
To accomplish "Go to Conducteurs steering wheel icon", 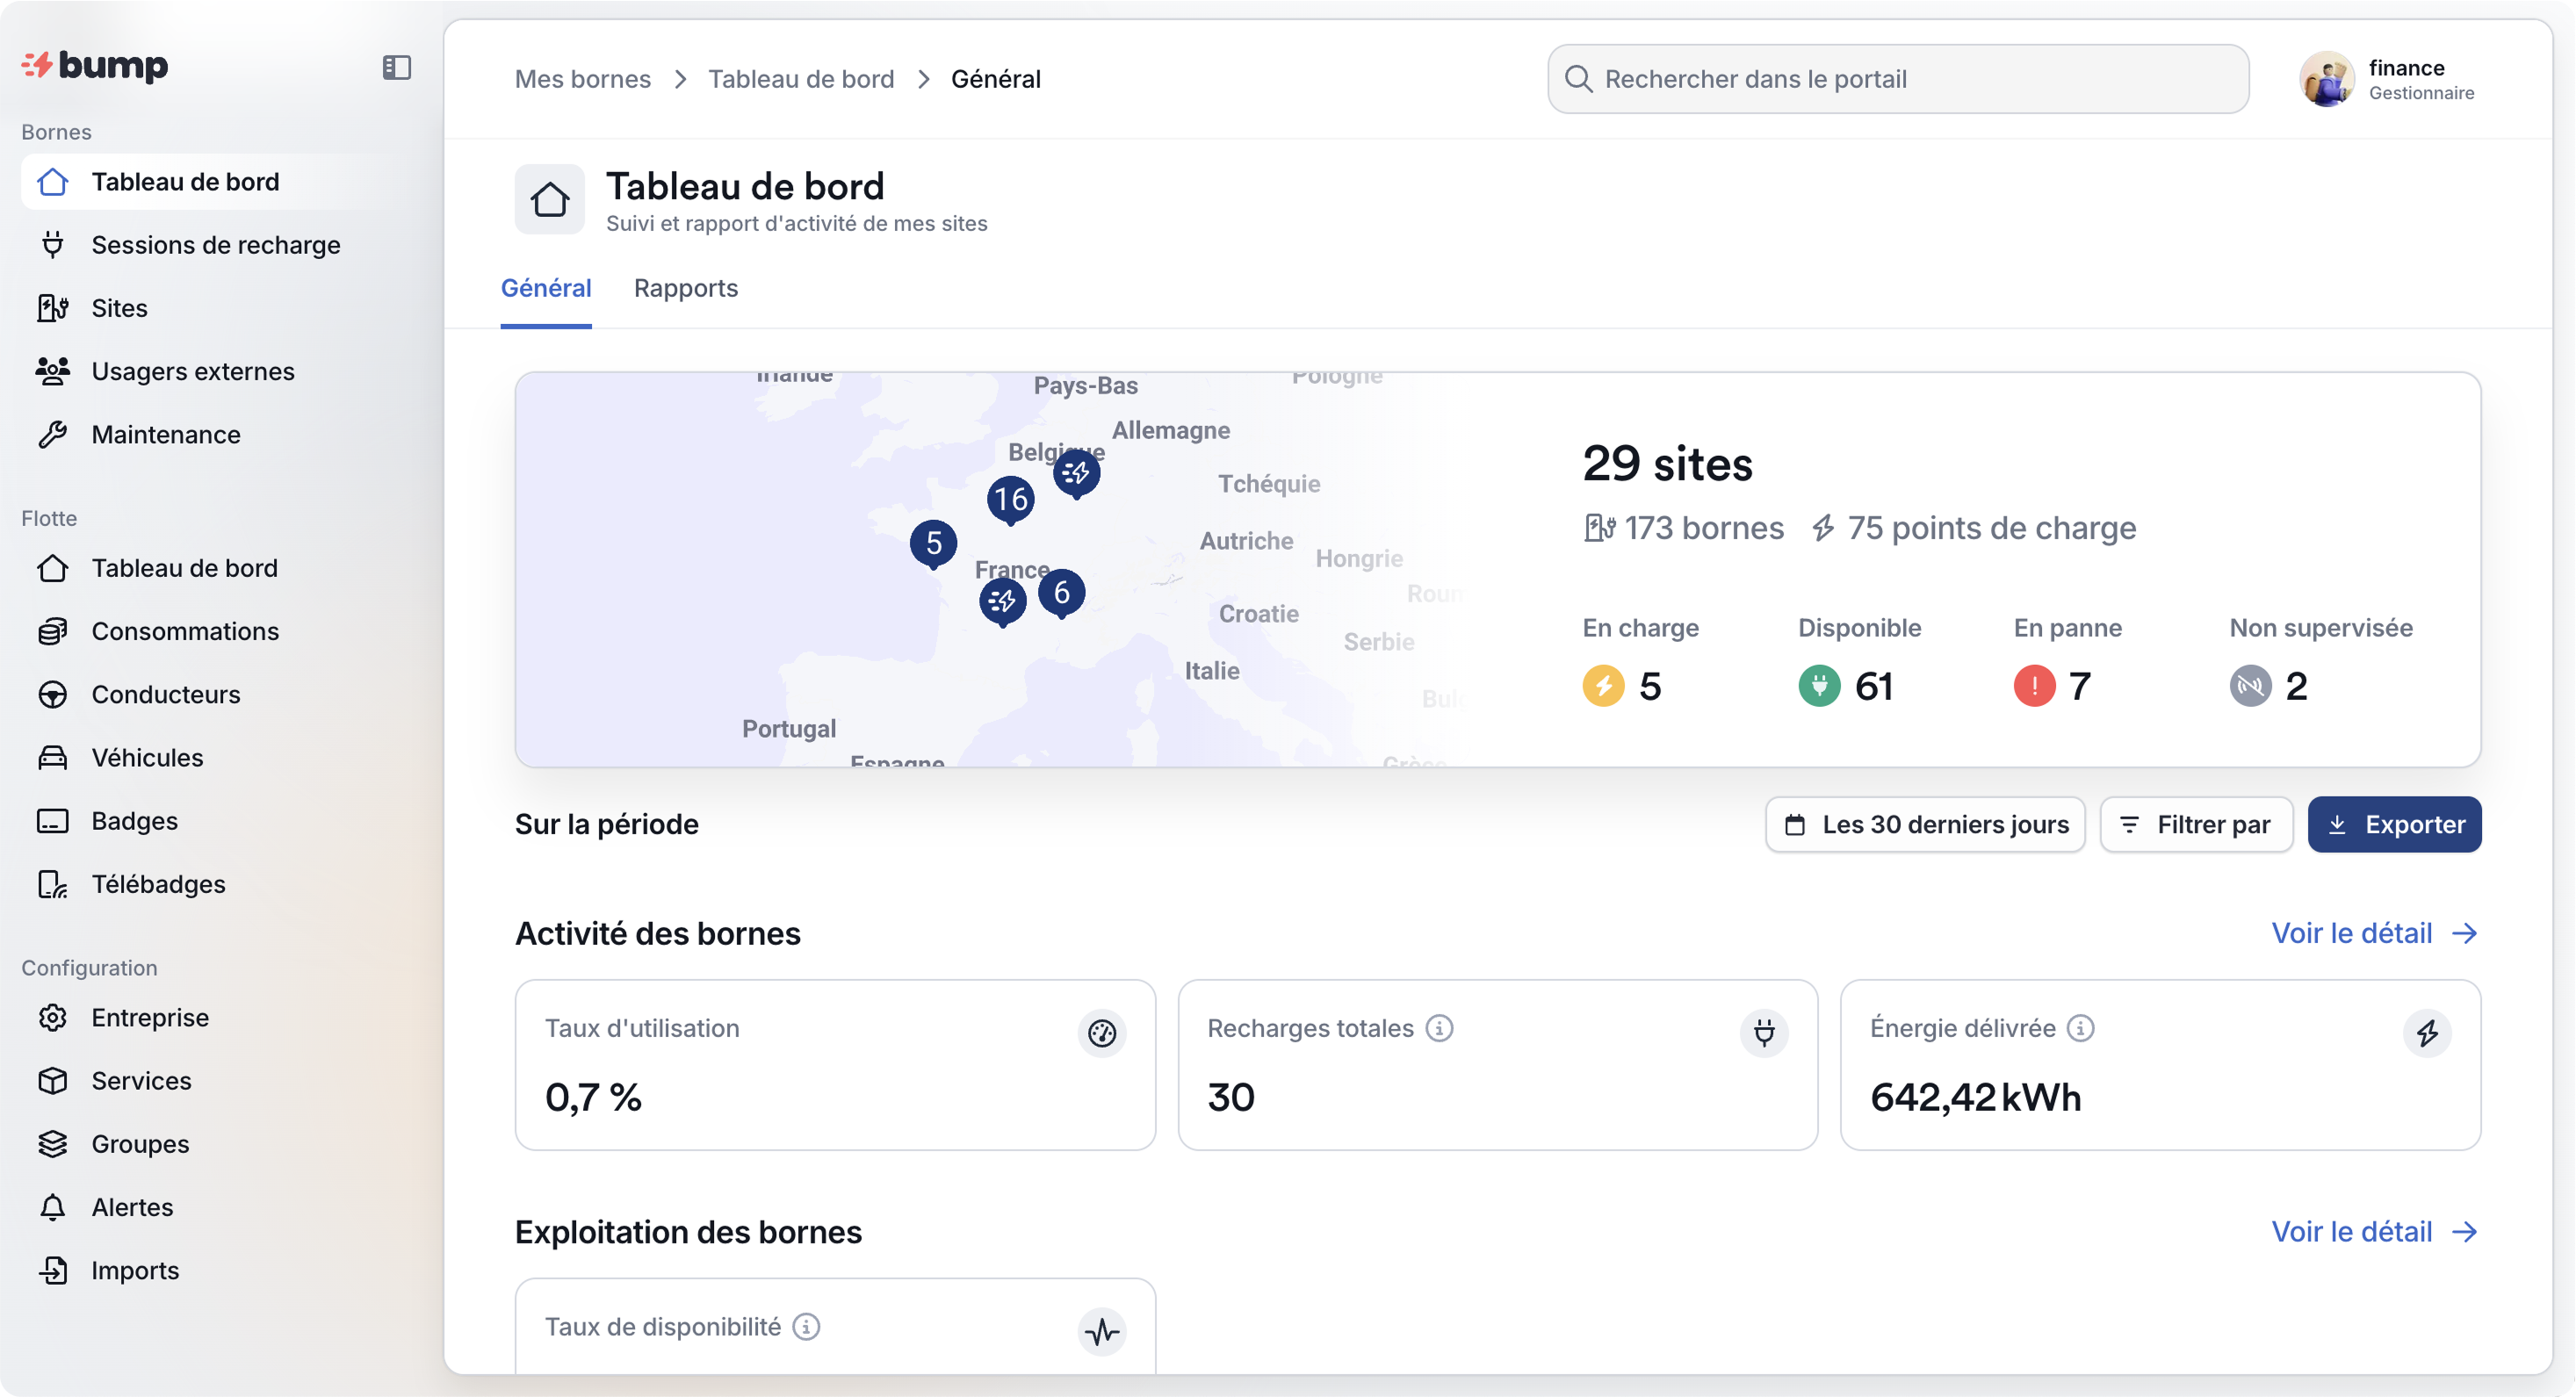I will [53, 694].
